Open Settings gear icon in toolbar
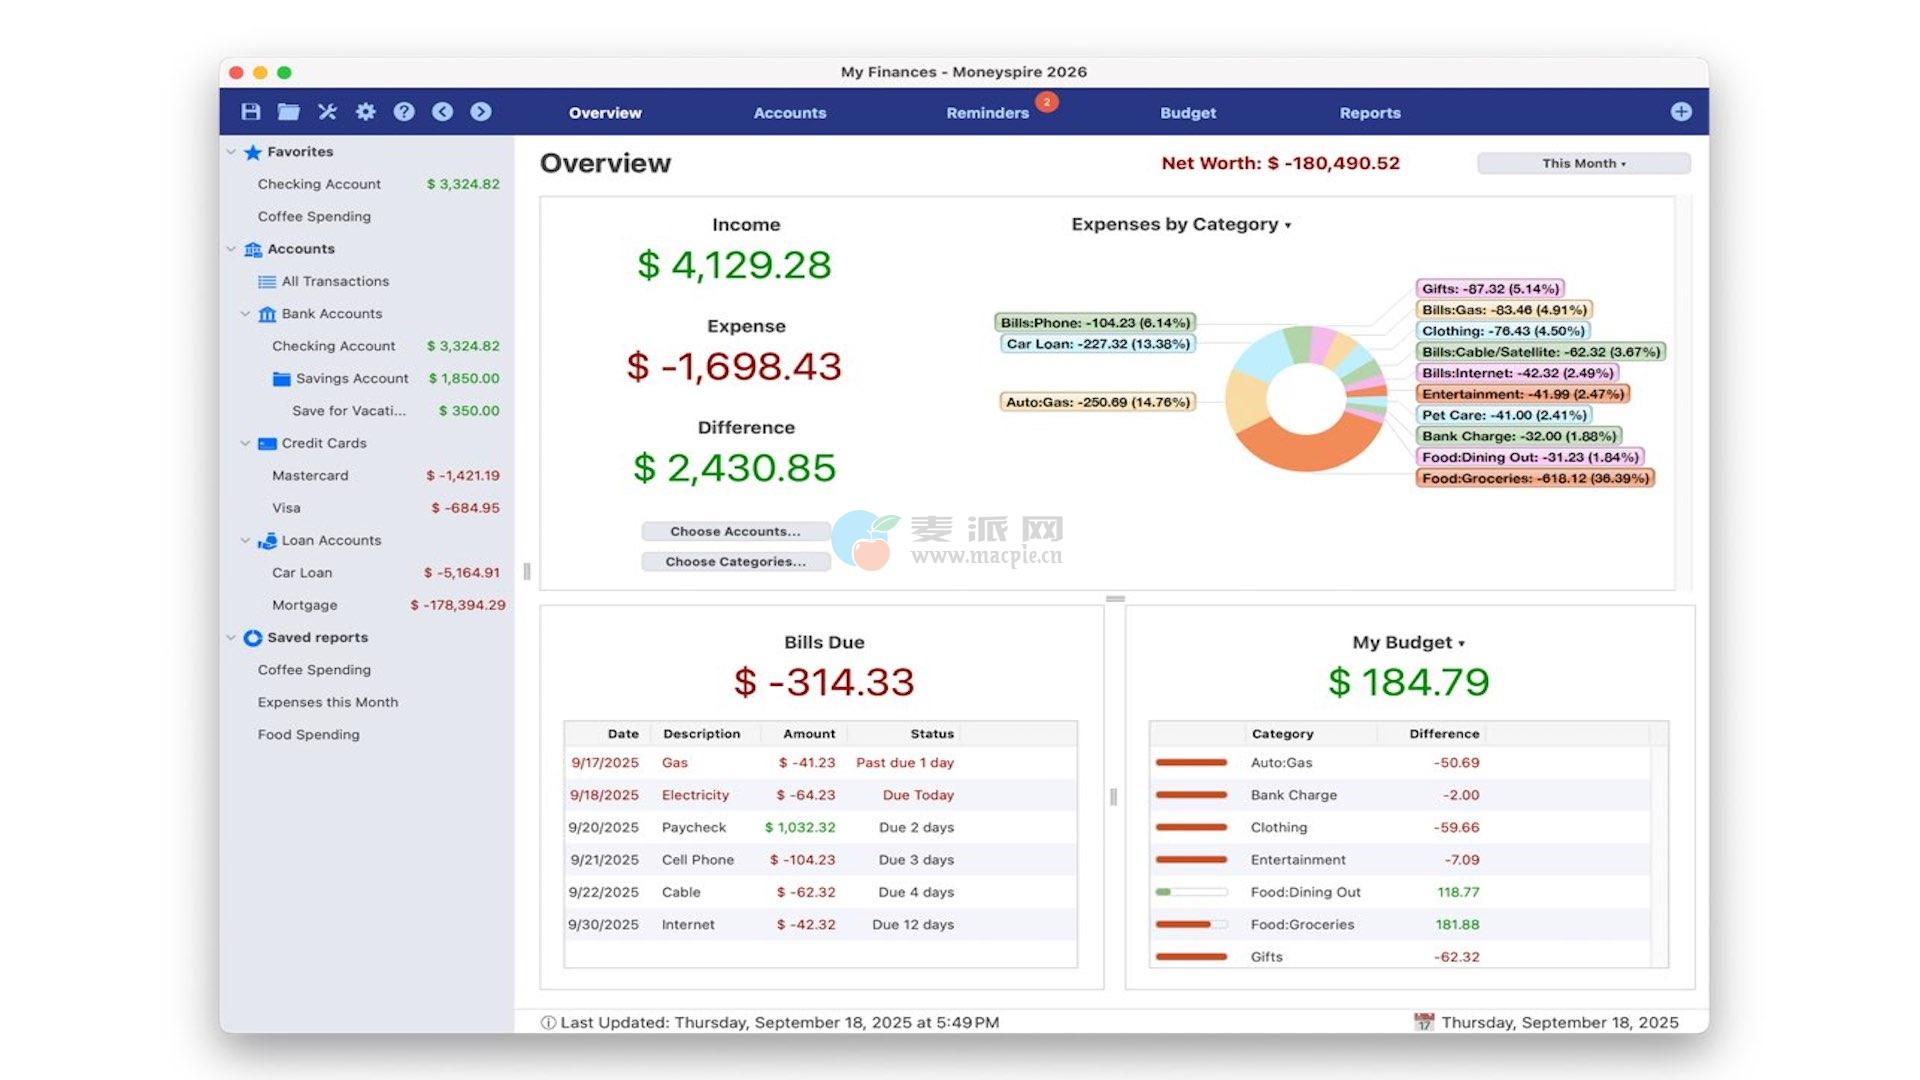1920x1080 pixels. click(366, 112)
